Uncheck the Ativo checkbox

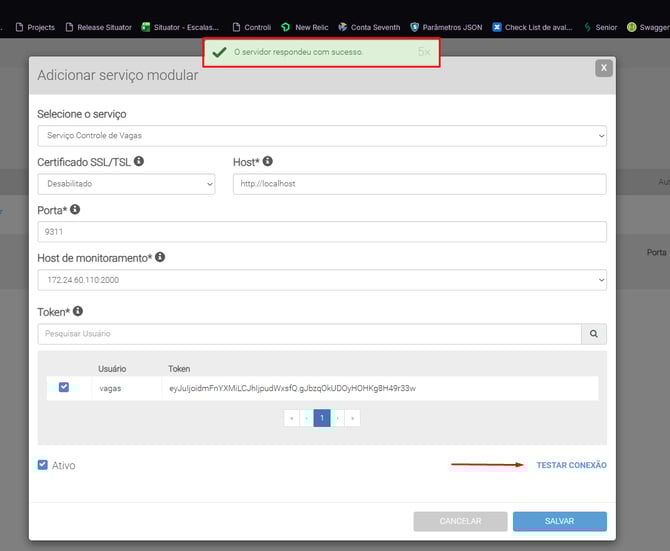[42, 465]
